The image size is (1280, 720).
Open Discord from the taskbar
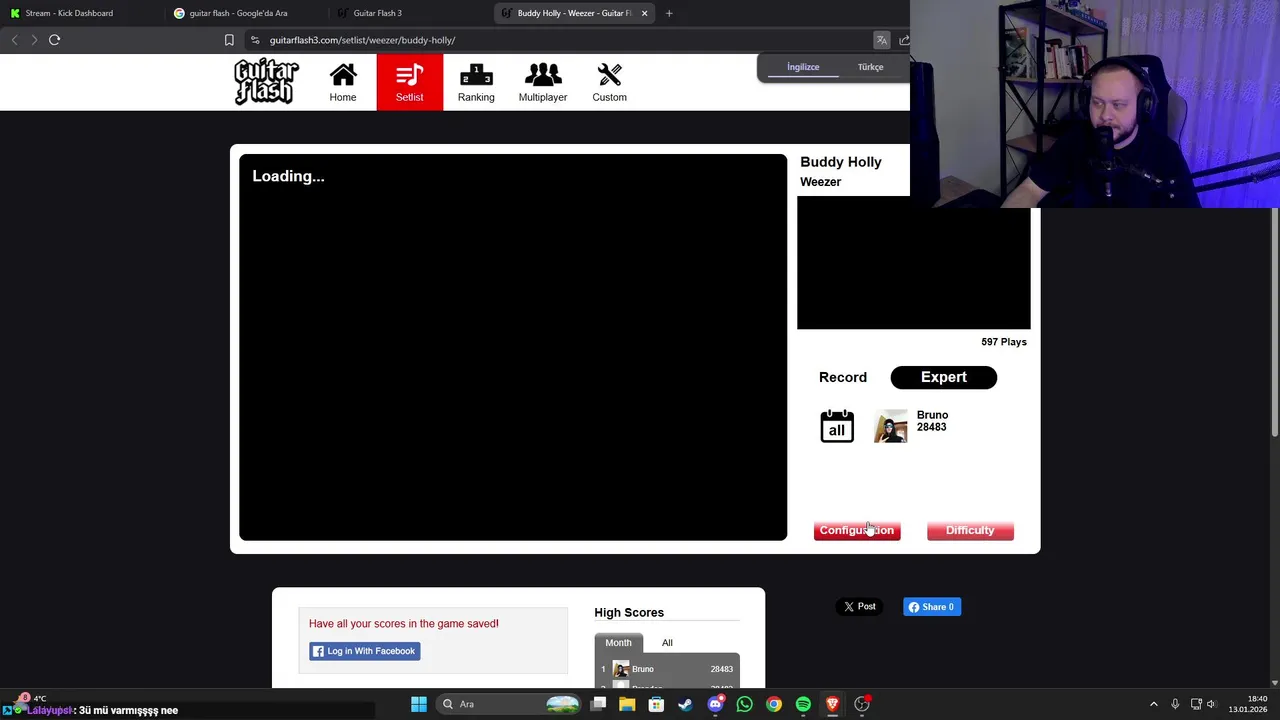[715, 704]
